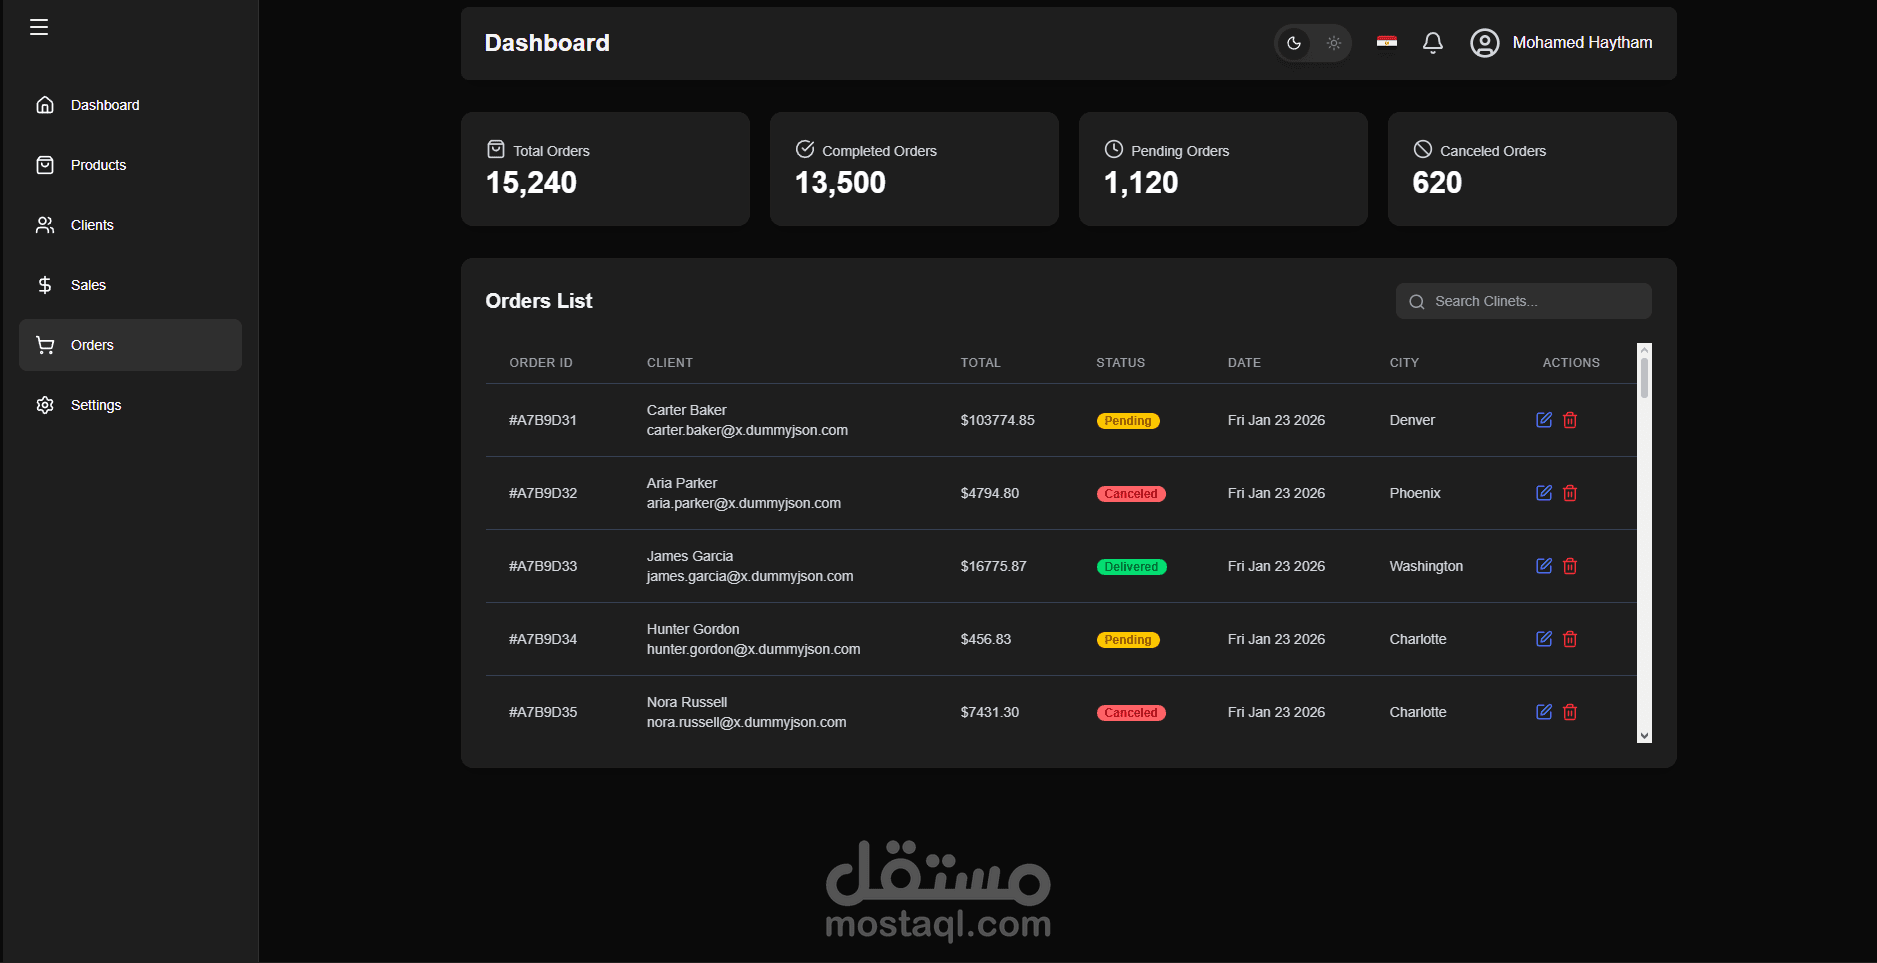Click the Orders List heading

coord(539,301)
